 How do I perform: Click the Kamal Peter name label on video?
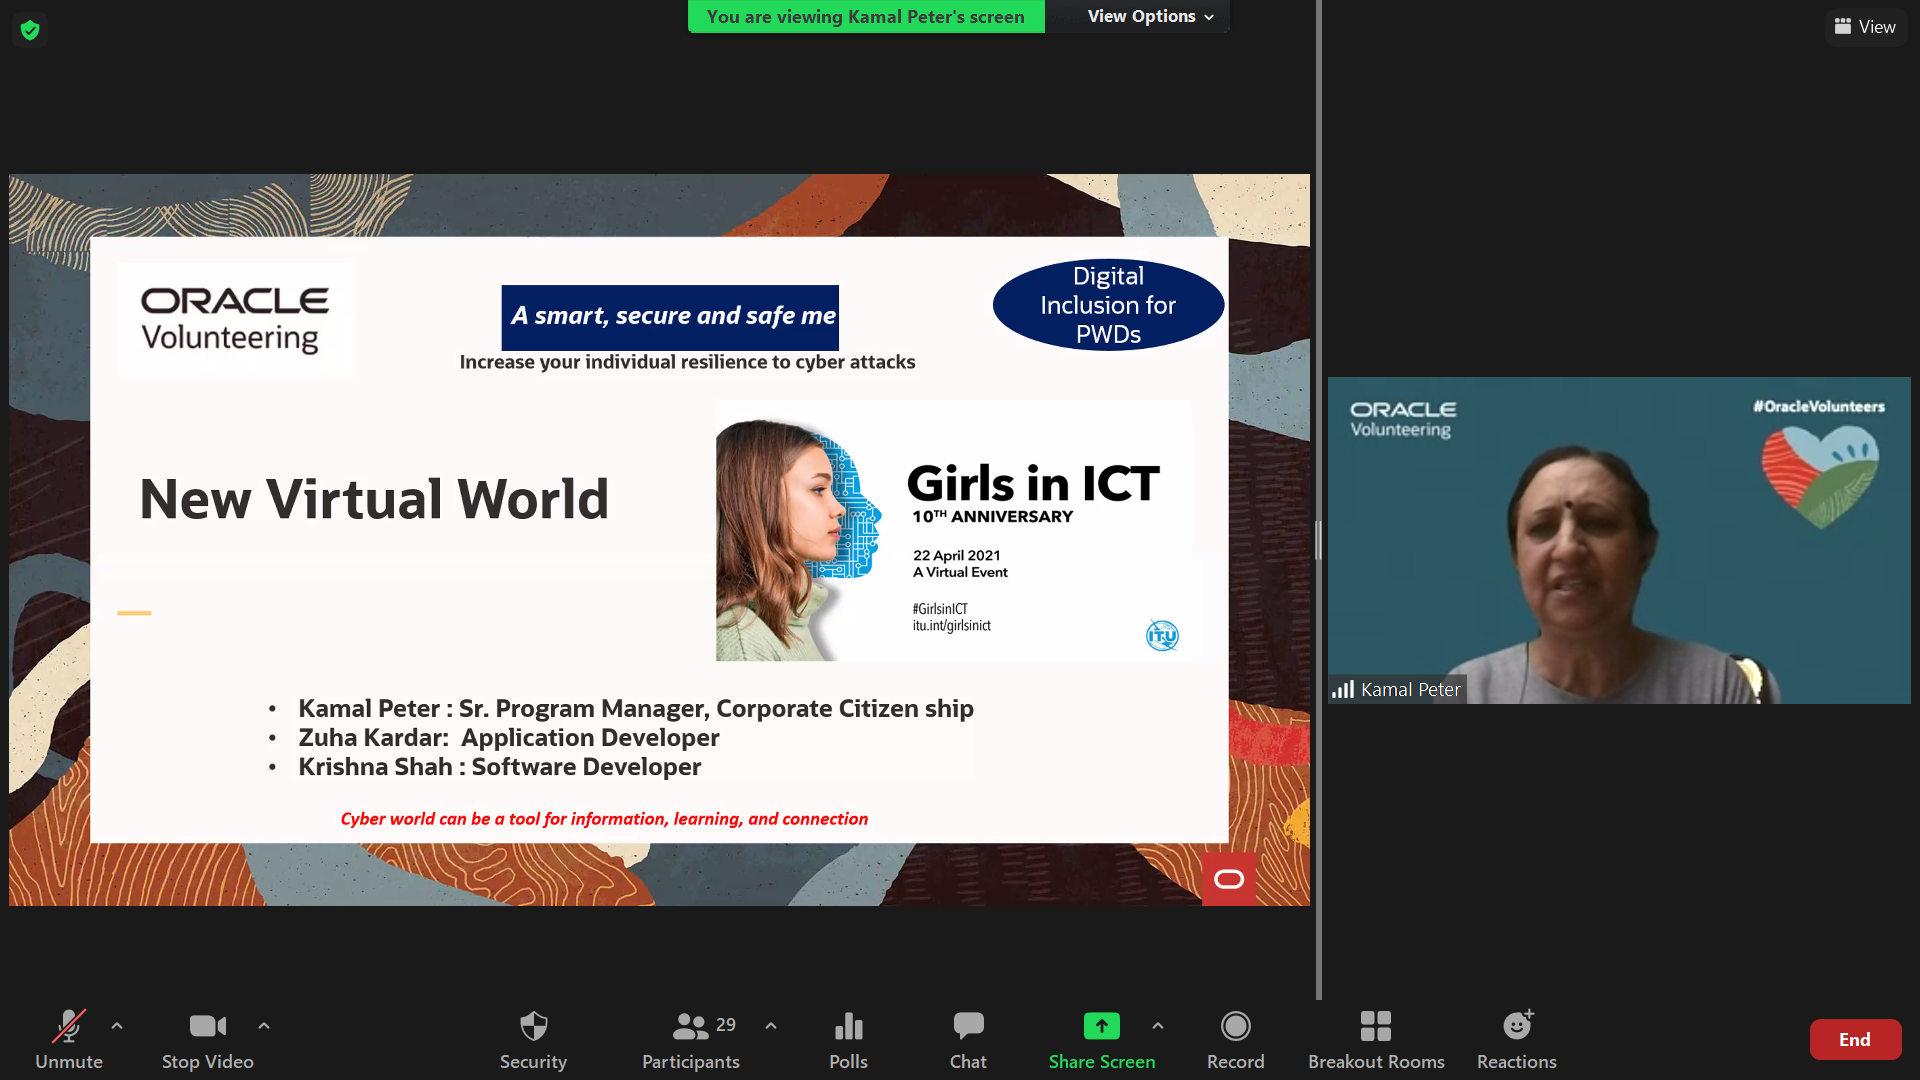point(1410,690)
